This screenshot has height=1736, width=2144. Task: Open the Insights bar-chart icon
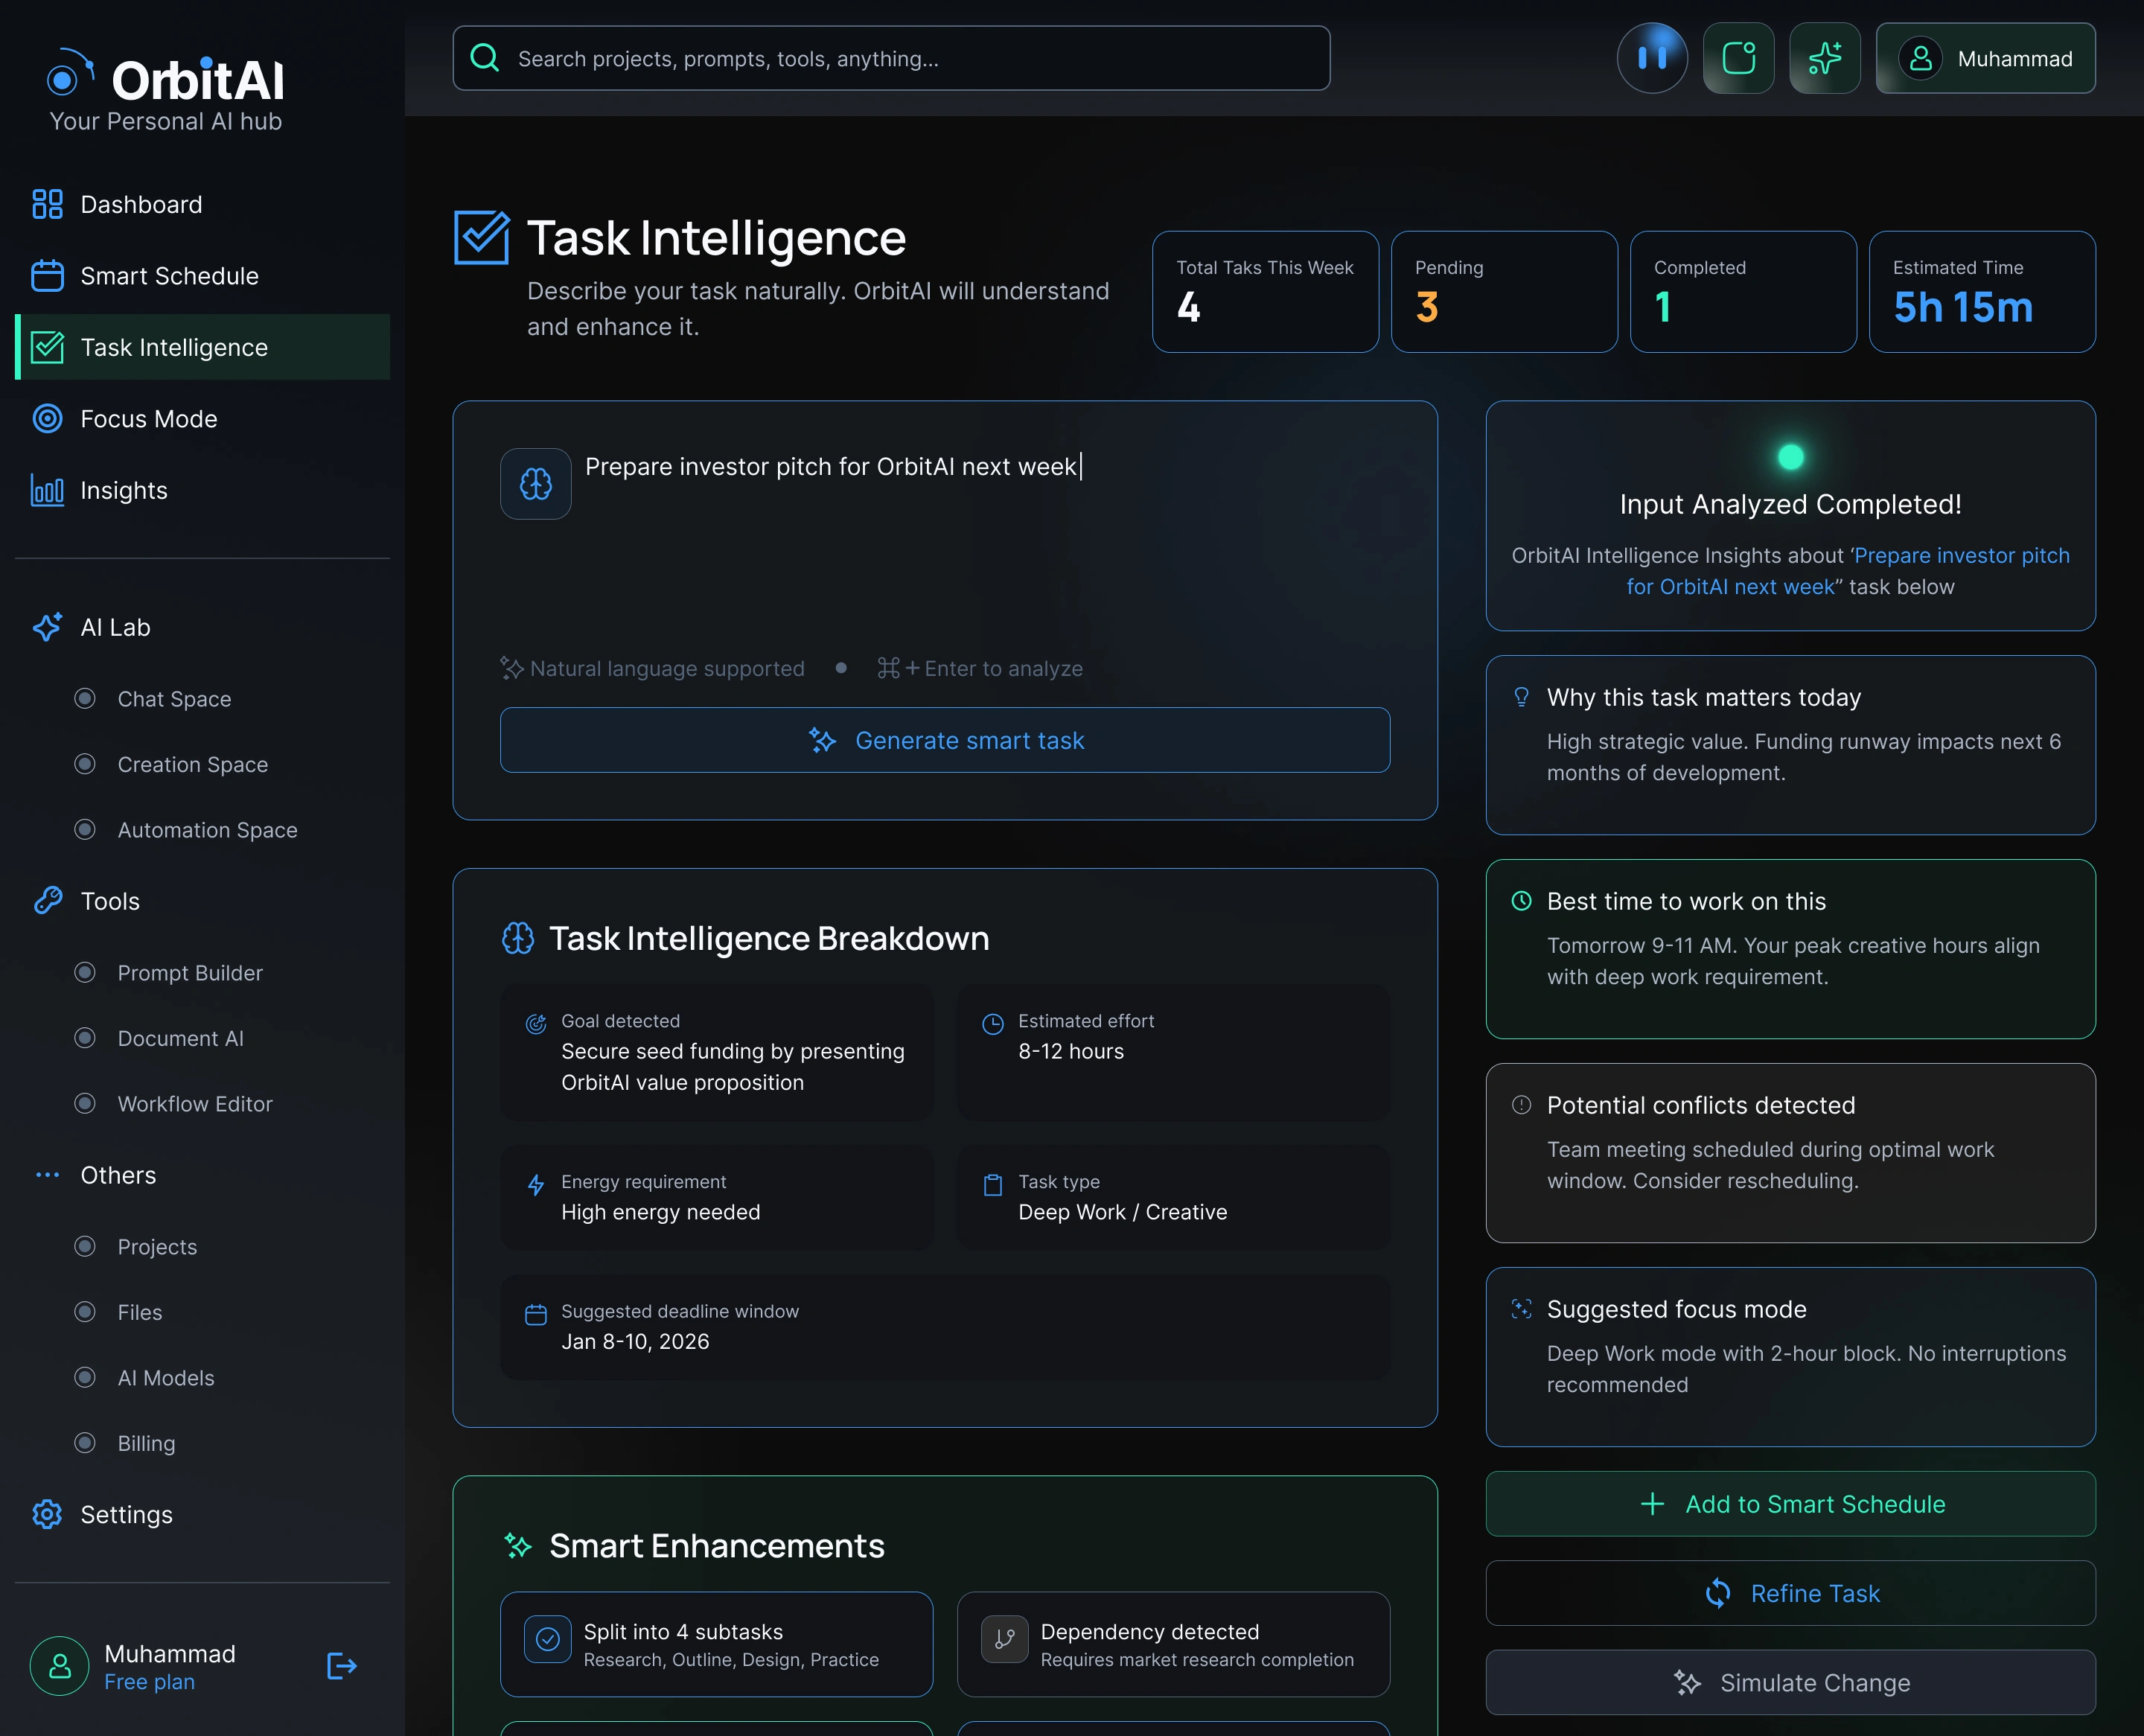pyautogui.click(x=47, y=490)
